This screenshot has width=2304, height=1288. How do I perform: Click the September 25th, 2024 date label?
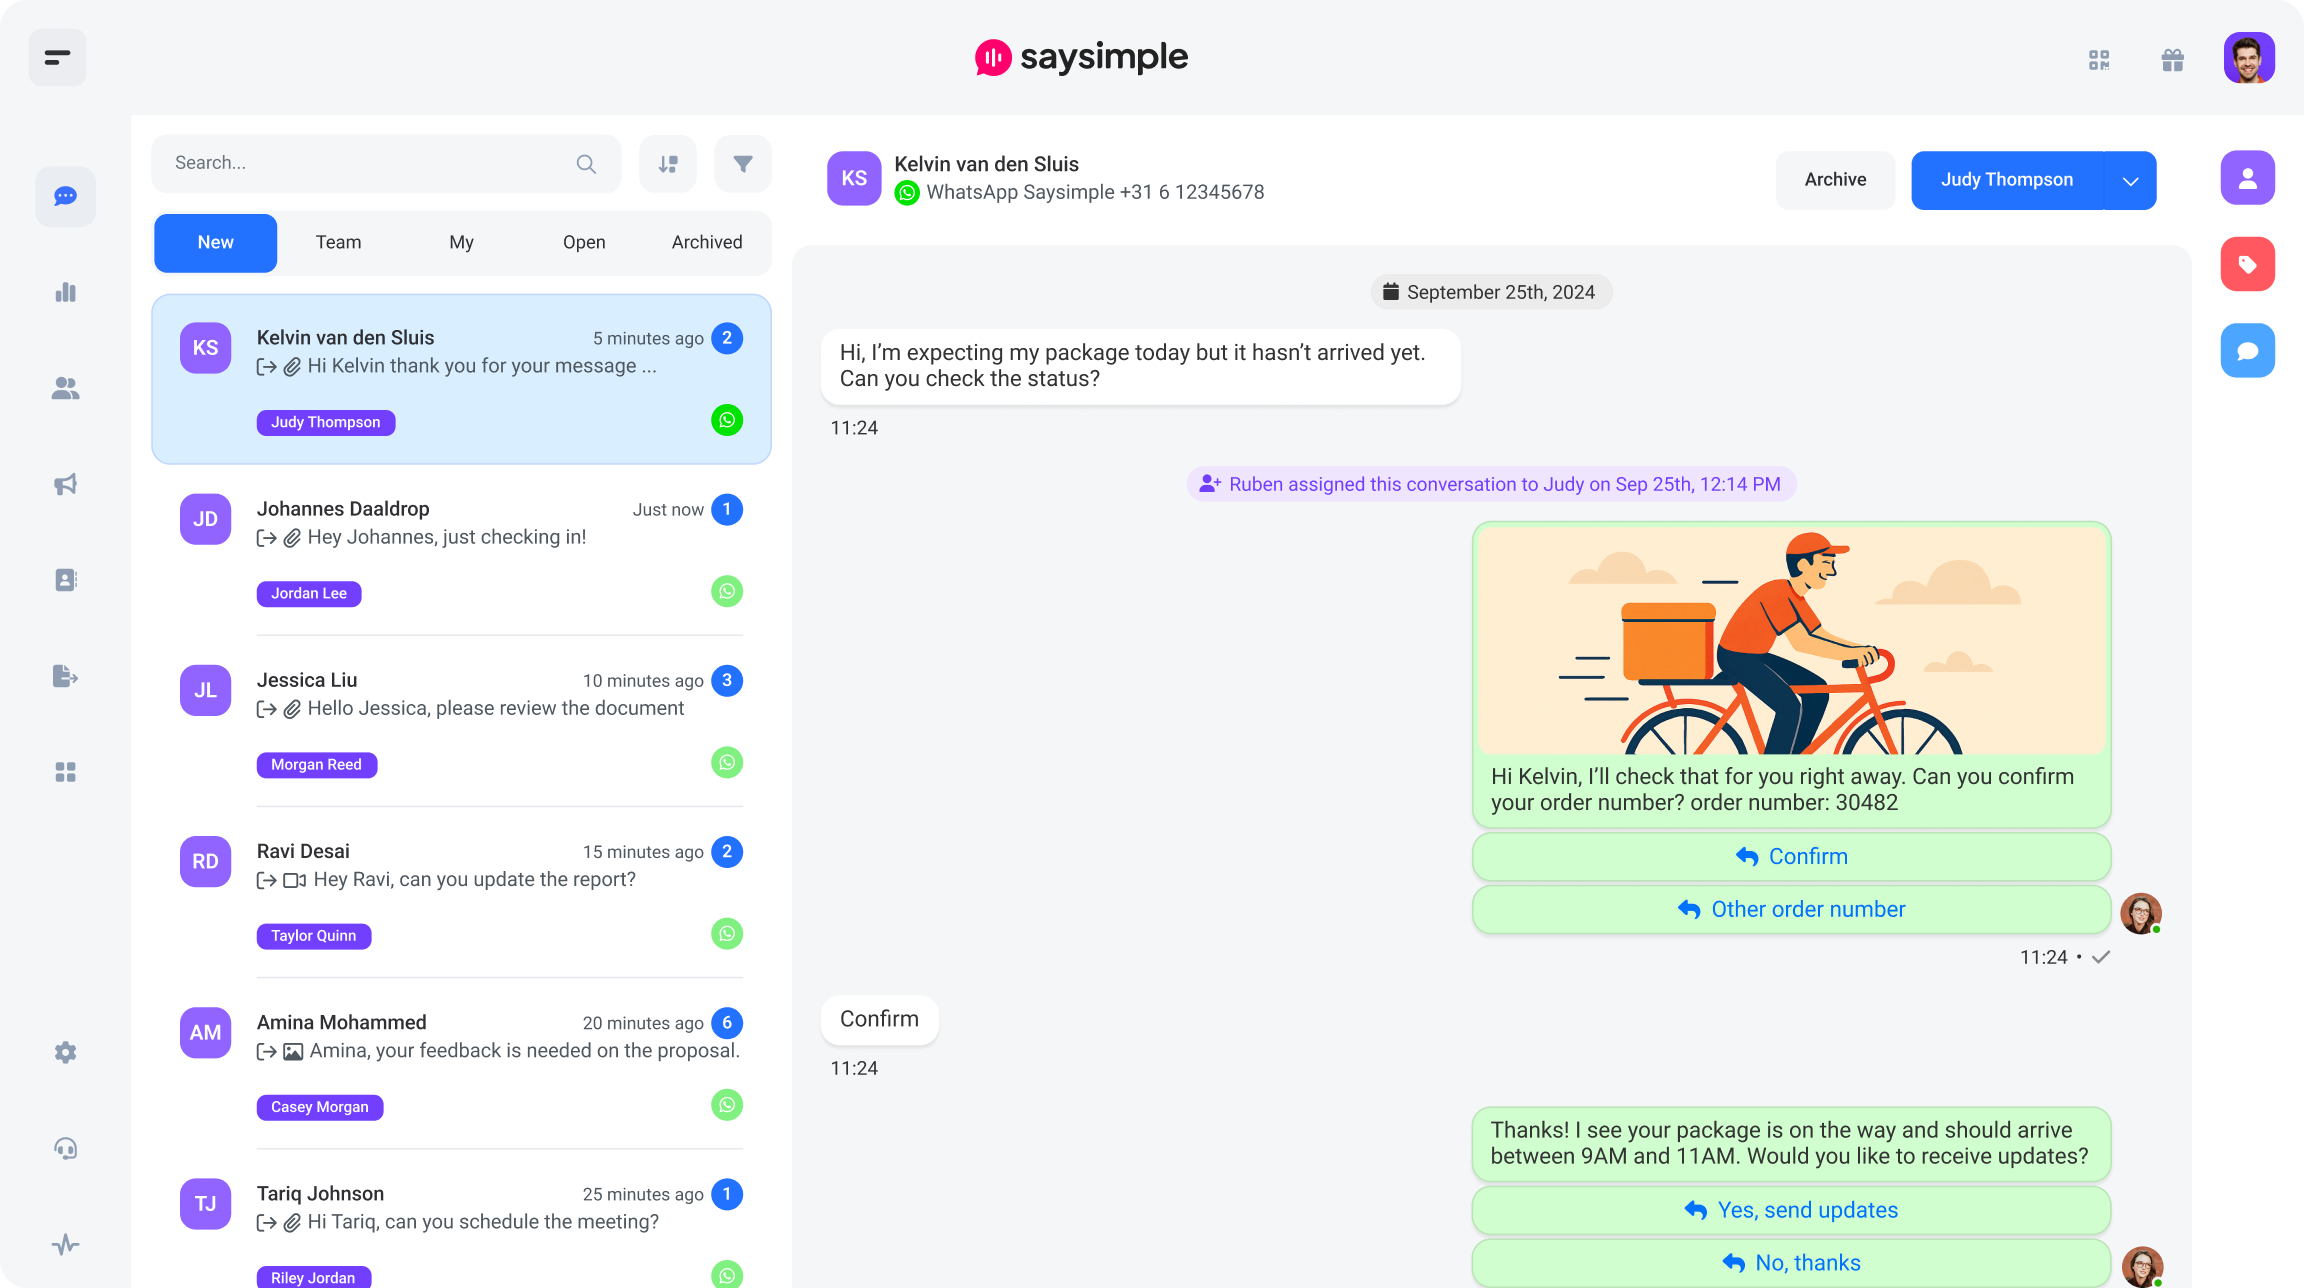coord(1491,292)
